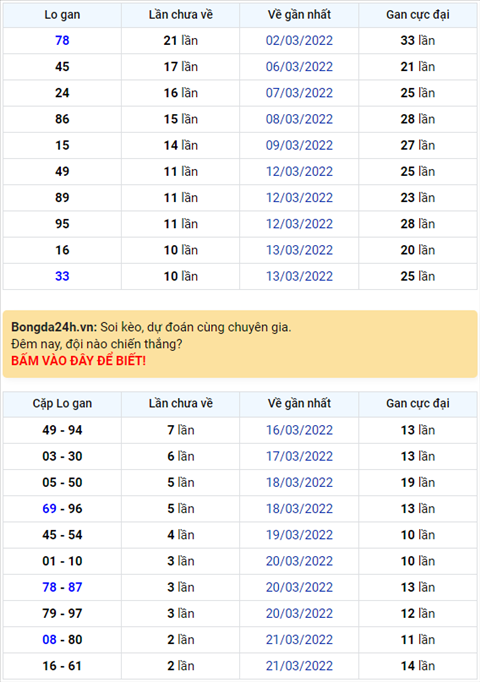Select the '27 lần' cell

point(418,145)
